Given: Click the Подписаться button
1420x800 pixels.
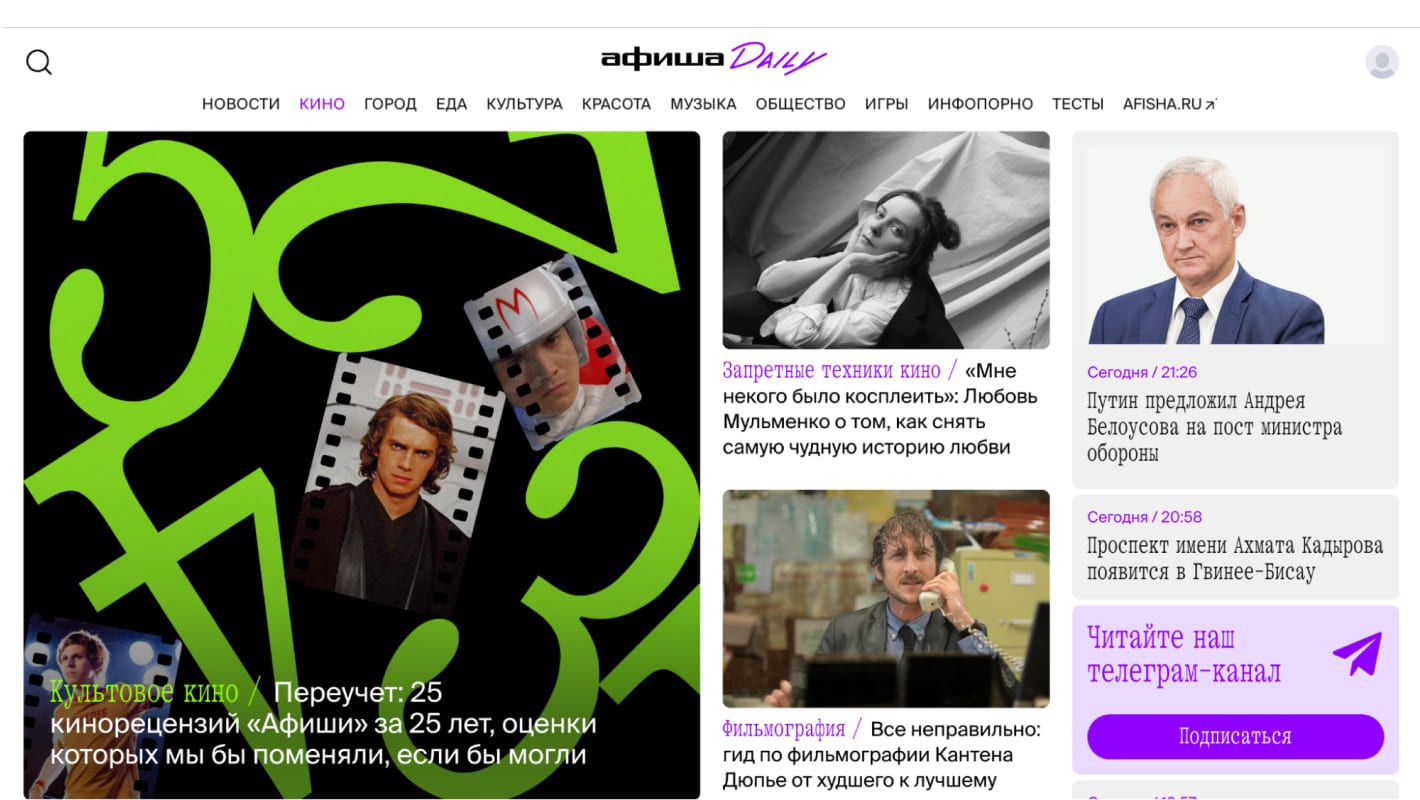Looking at the screenshot, I should coord(1235,737).
